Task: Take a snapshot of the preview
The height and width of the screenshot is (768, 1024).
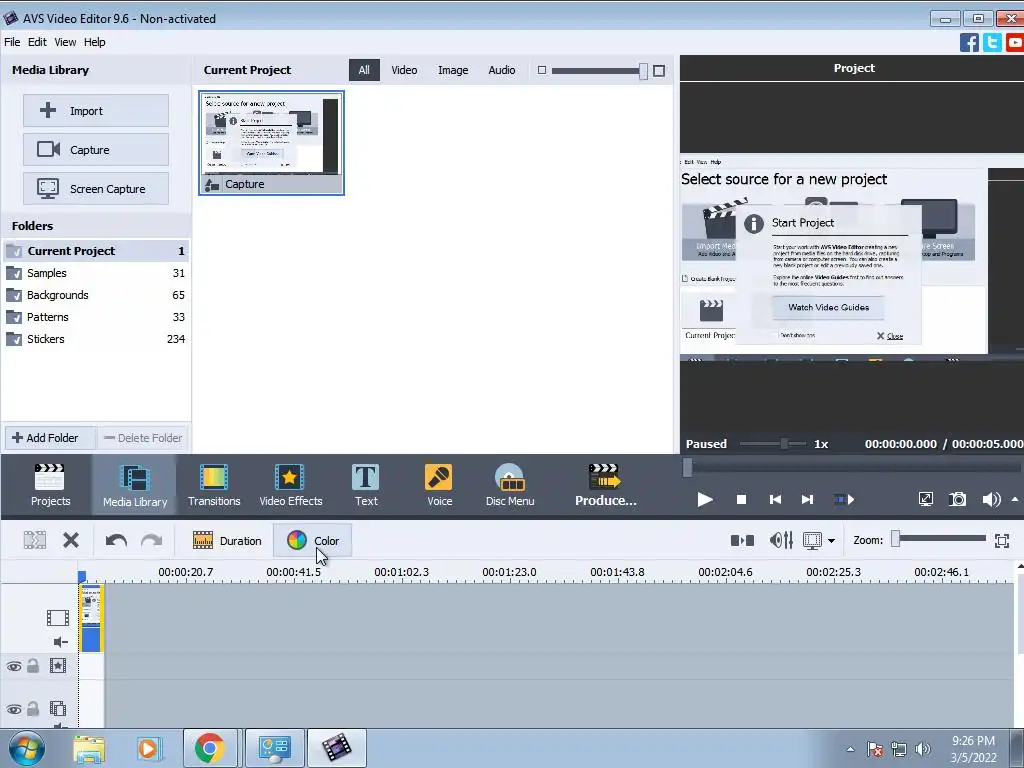Action: (x=957, y=500)
